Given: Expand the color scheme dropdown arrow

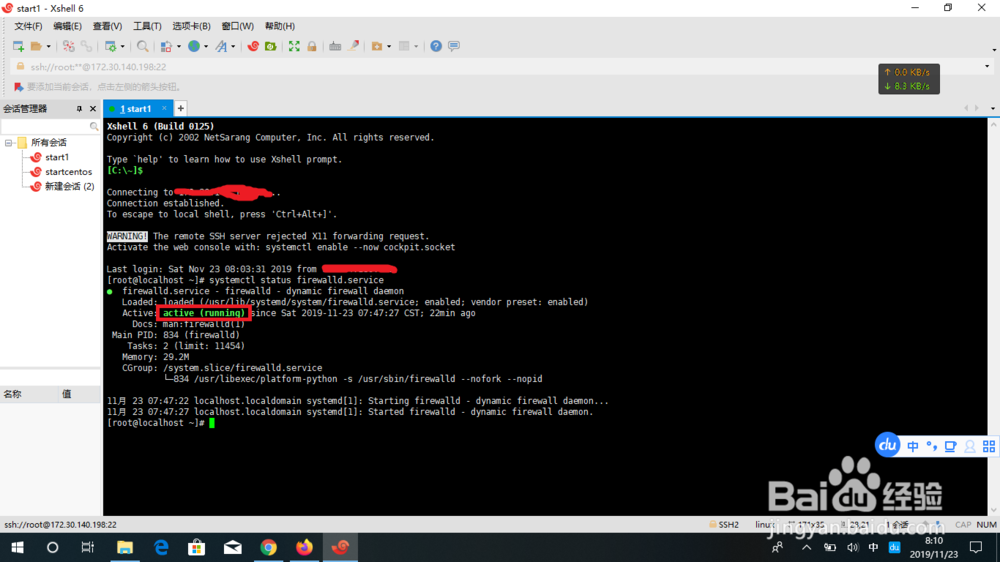Looking at the screenshot, I should click(179, 46).
